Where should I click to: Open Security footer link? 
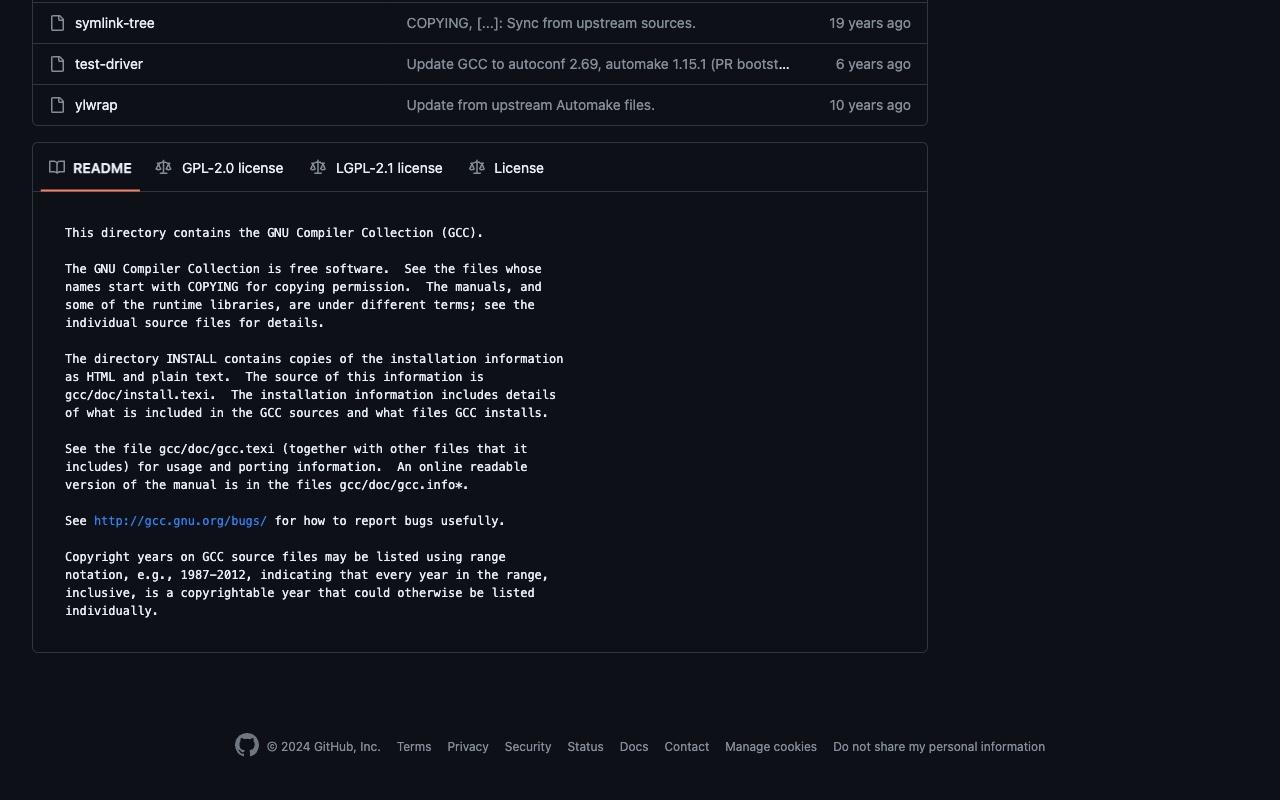(528, 747)
